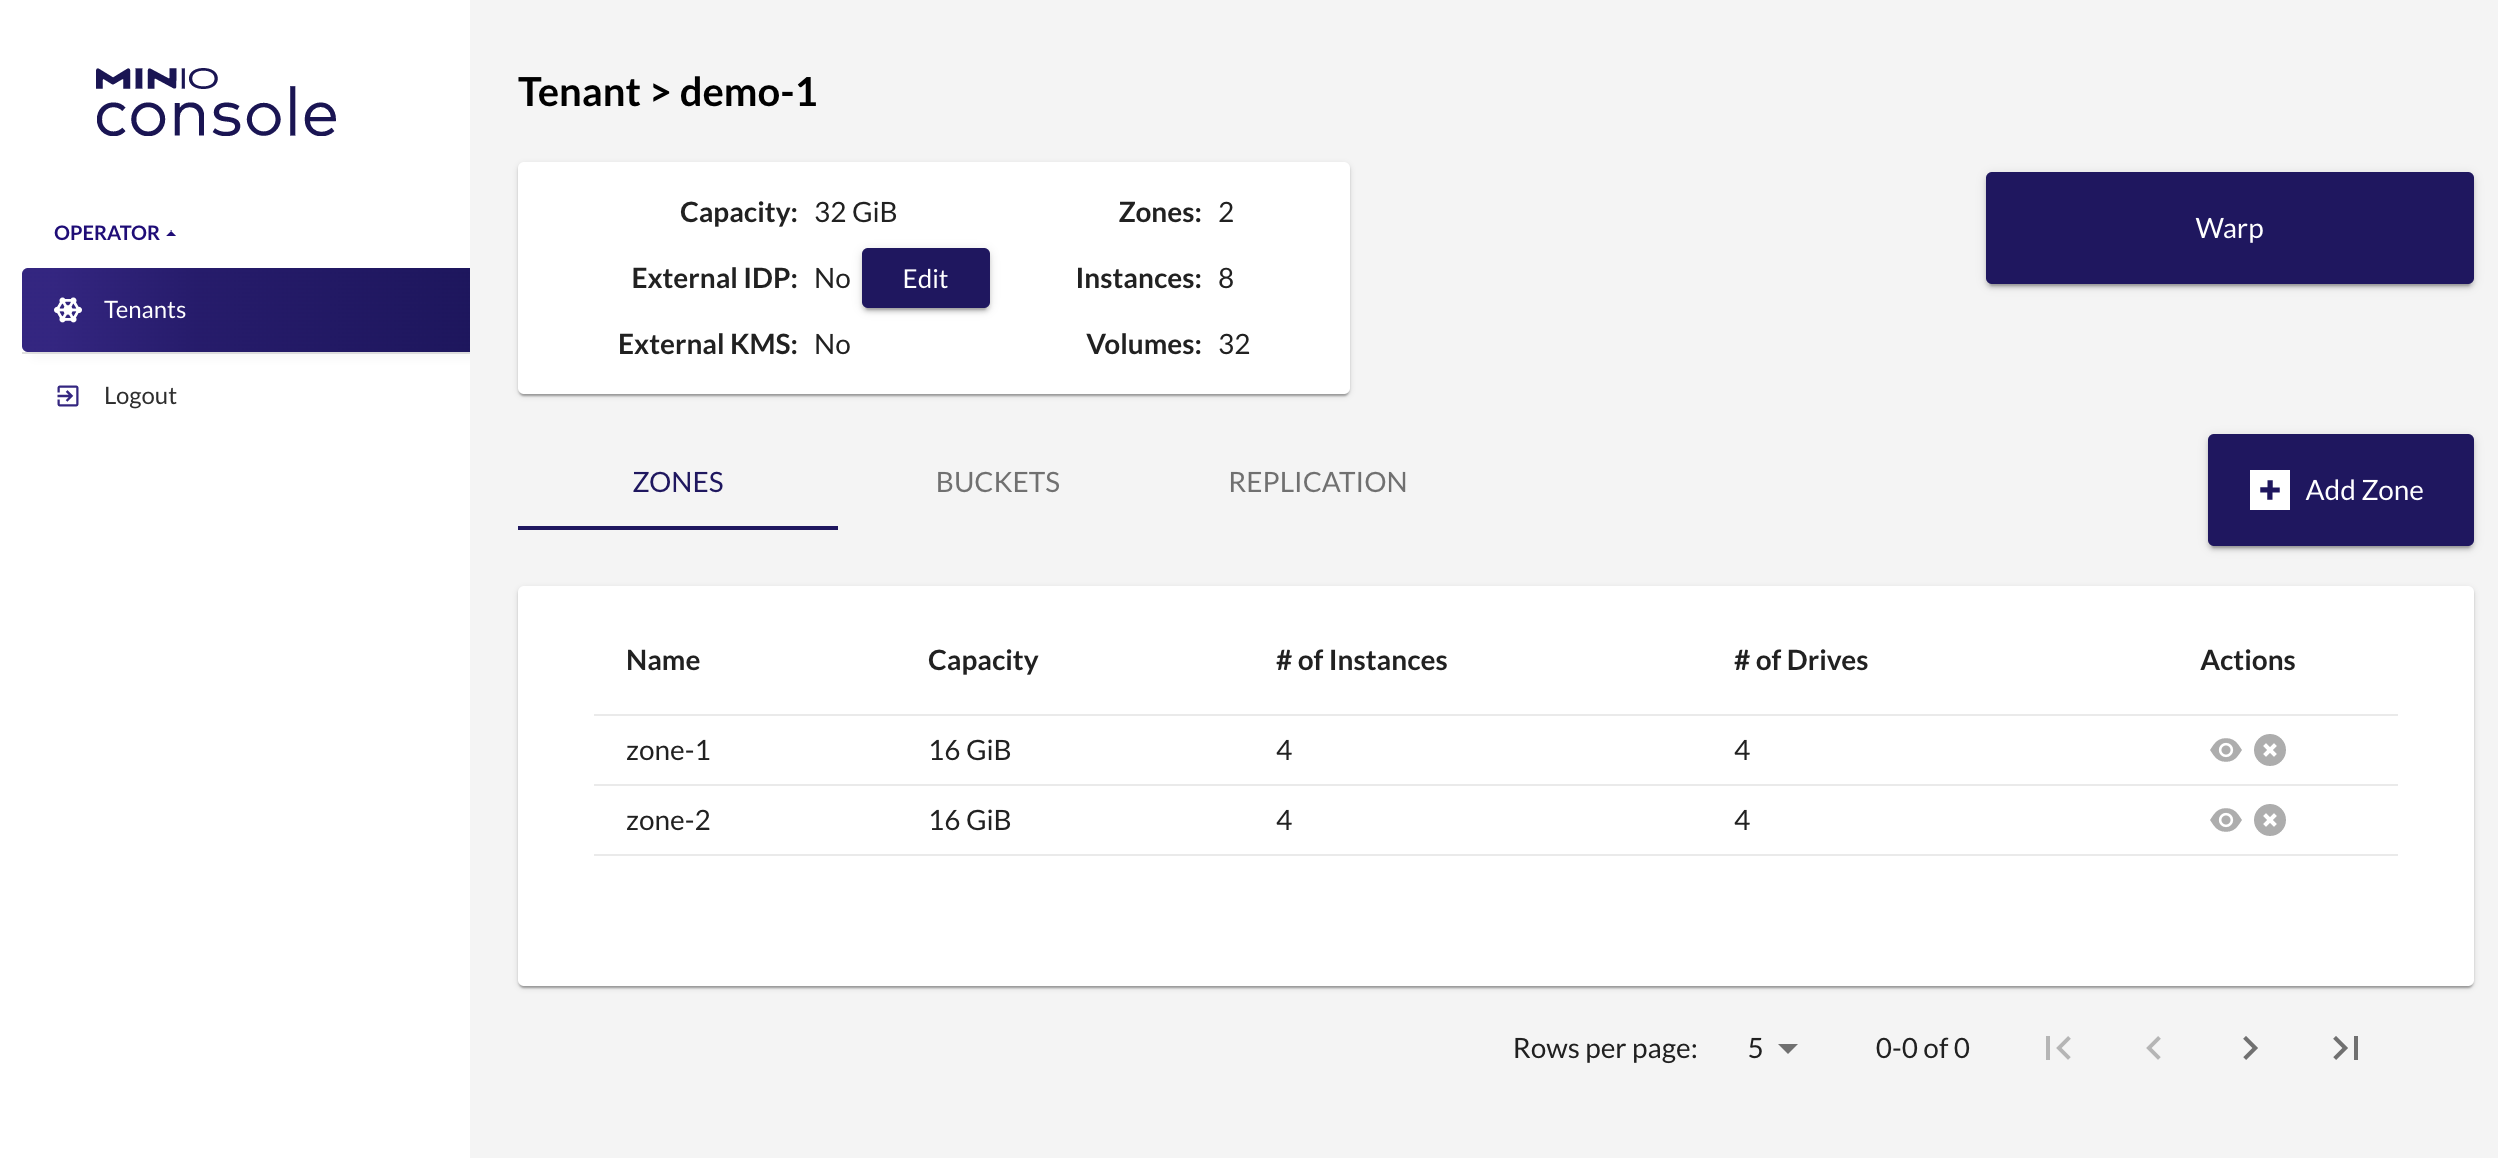Viewport: 2498px width, 1158px height.
Task: Delete zone-1 using its X icon
Action: point(2269,750)
